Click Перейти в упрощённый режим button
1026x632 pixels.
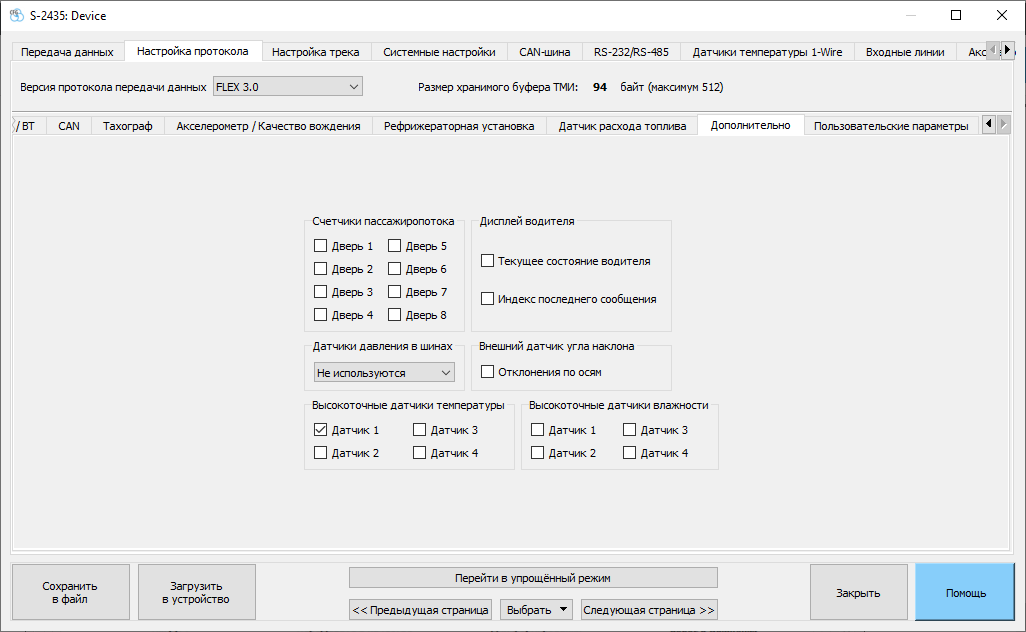pos(533,578)
